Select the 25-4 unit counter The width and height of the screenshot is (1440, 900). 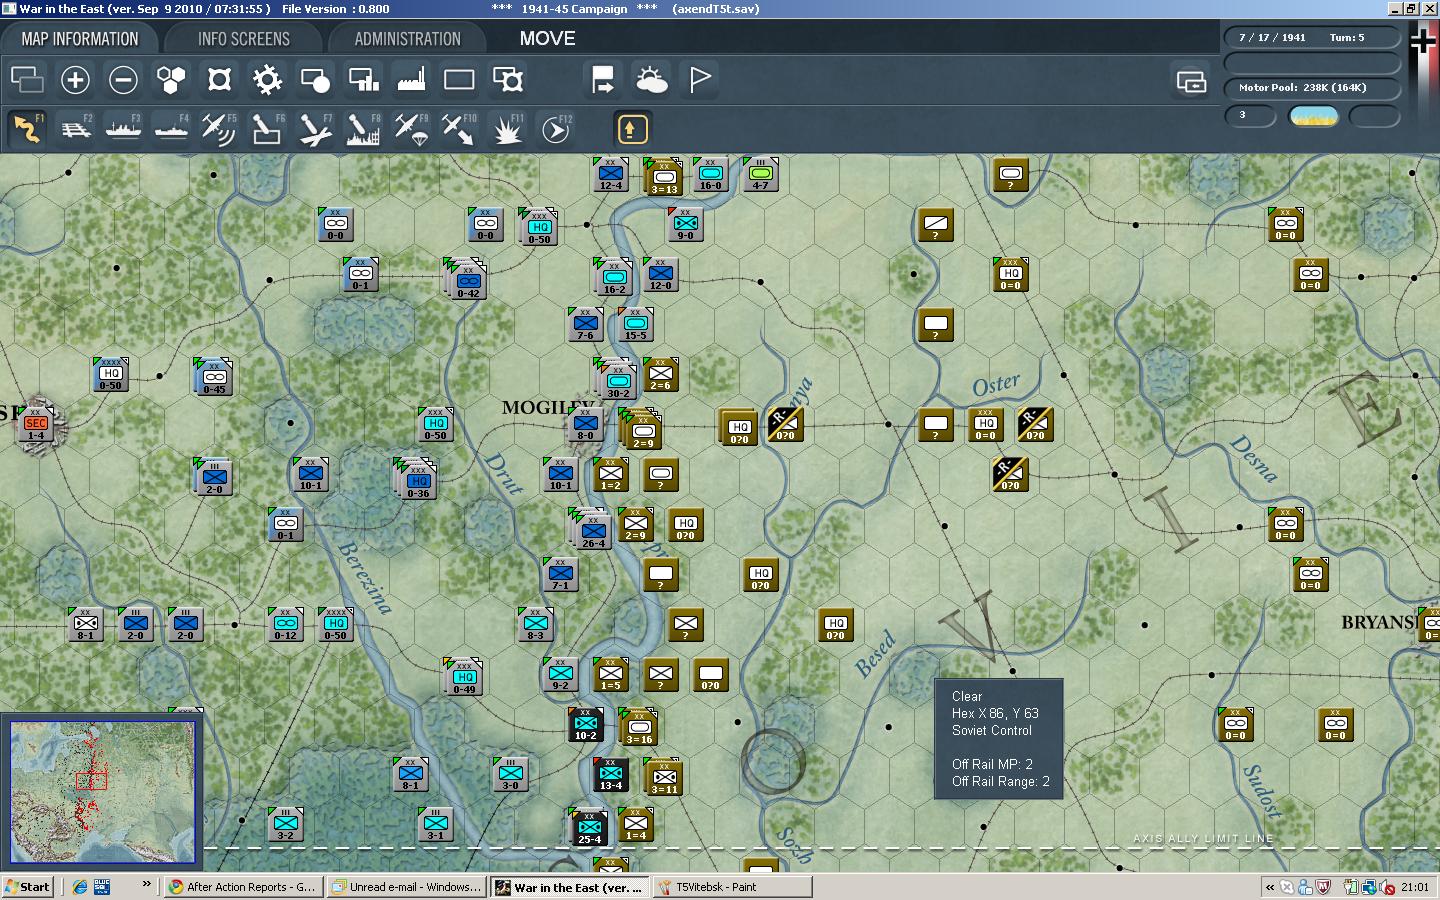coord(589,826)
